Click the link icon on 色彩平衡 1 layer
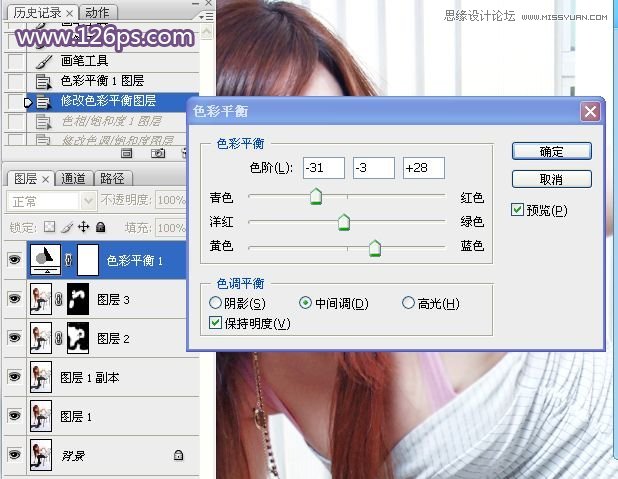 68,260
